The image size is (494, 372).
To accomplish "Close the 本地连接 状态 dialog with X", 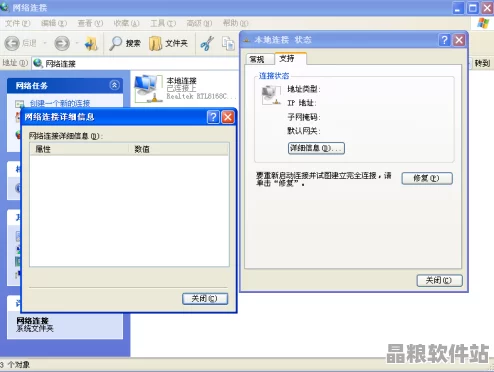I will 459,40.
